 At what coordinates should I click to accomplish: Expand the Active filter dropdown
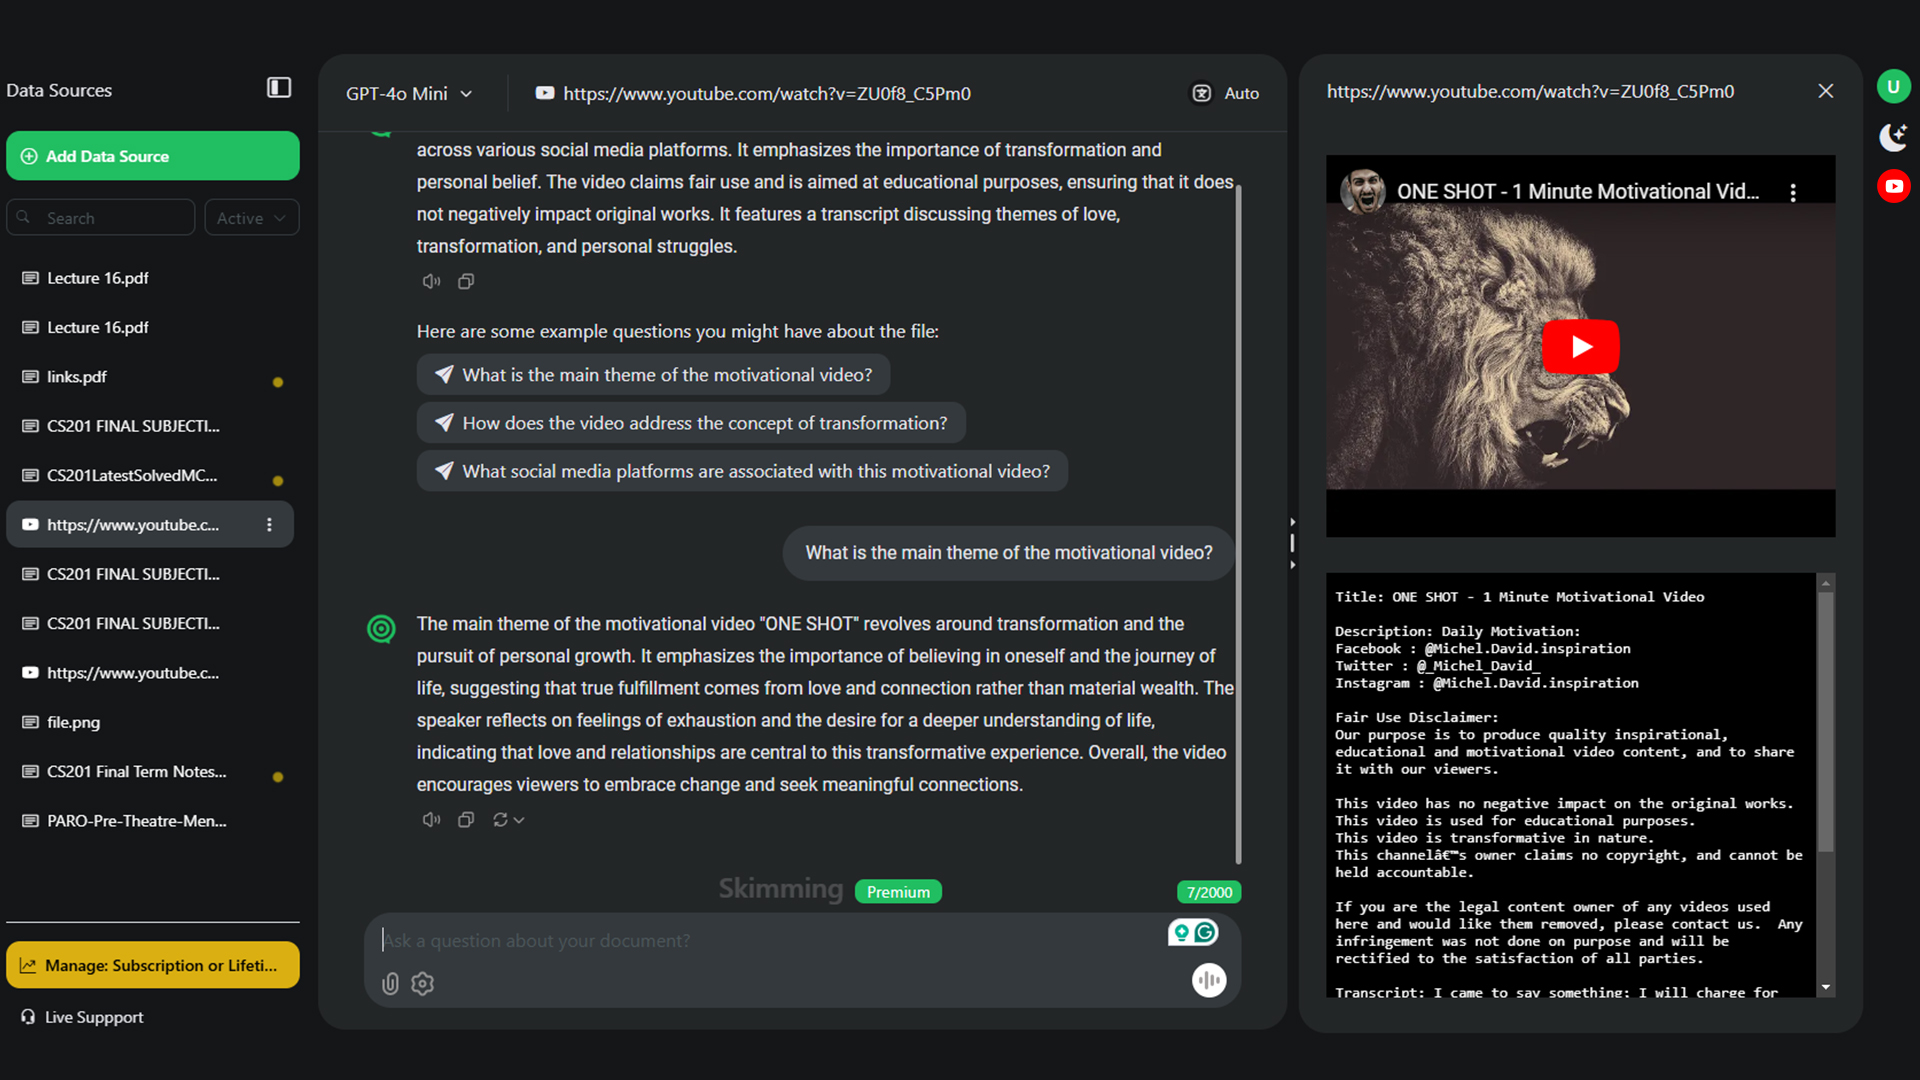pos(251,218)
